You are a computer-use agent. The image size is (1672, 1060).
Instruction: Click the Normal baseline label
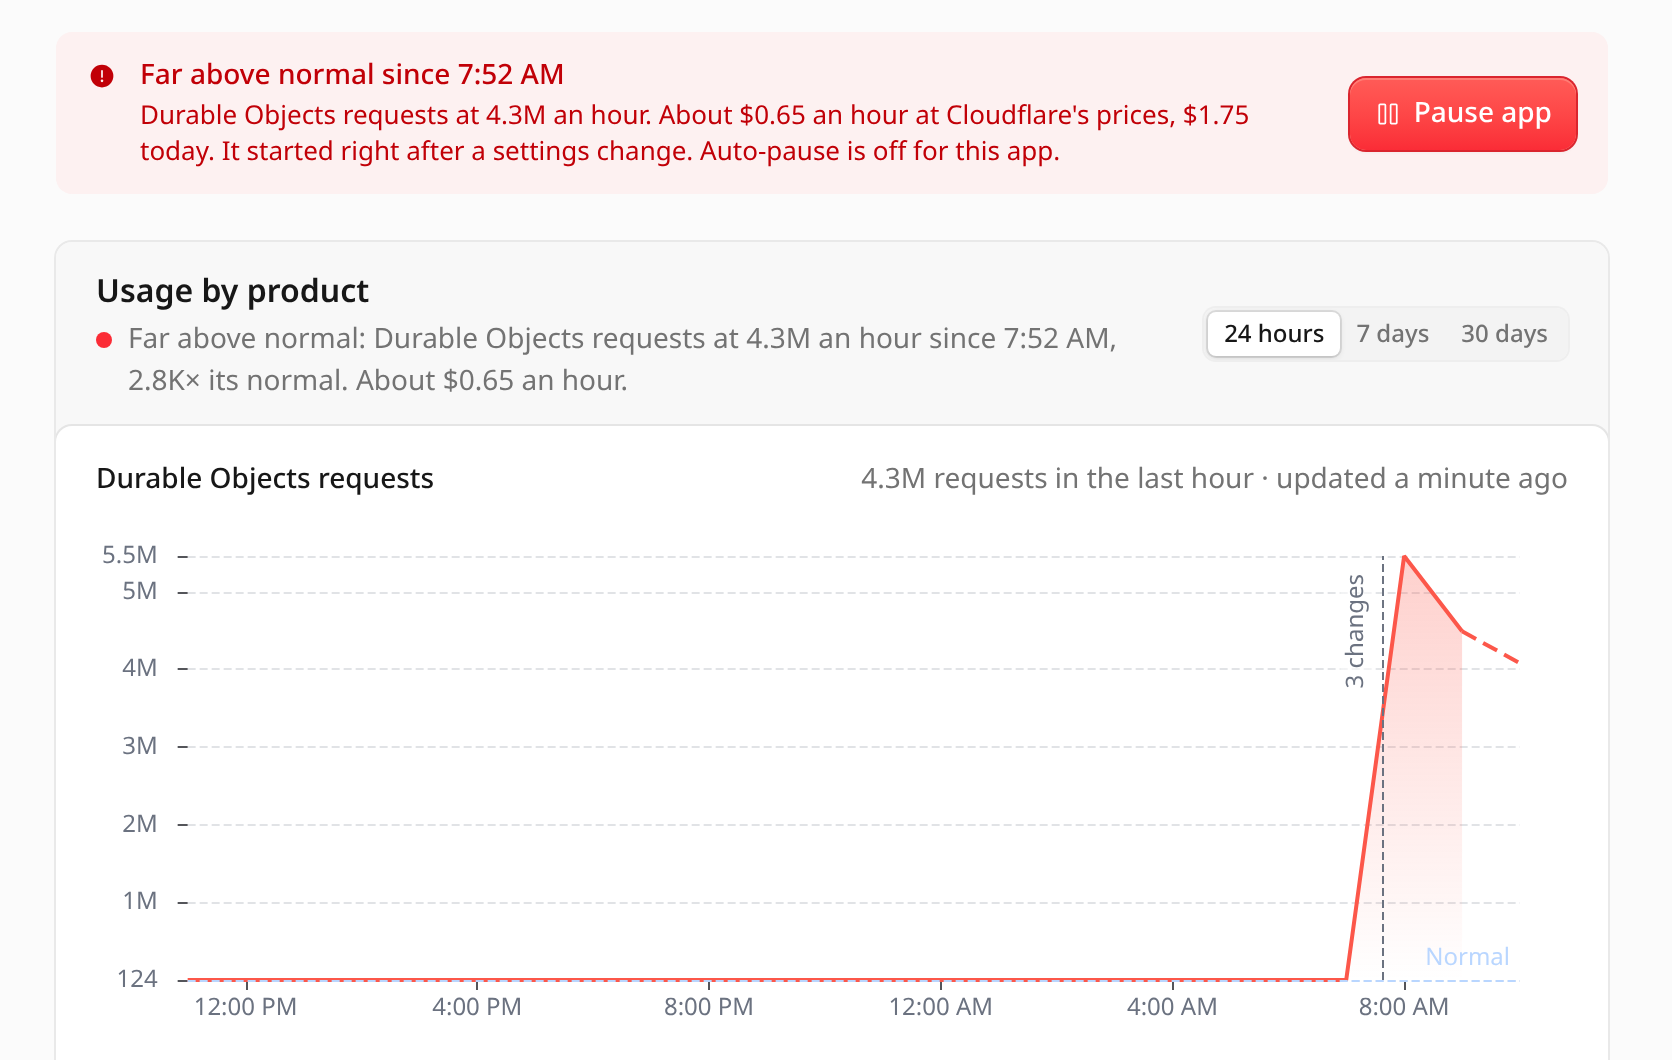tap(1467, 957)
